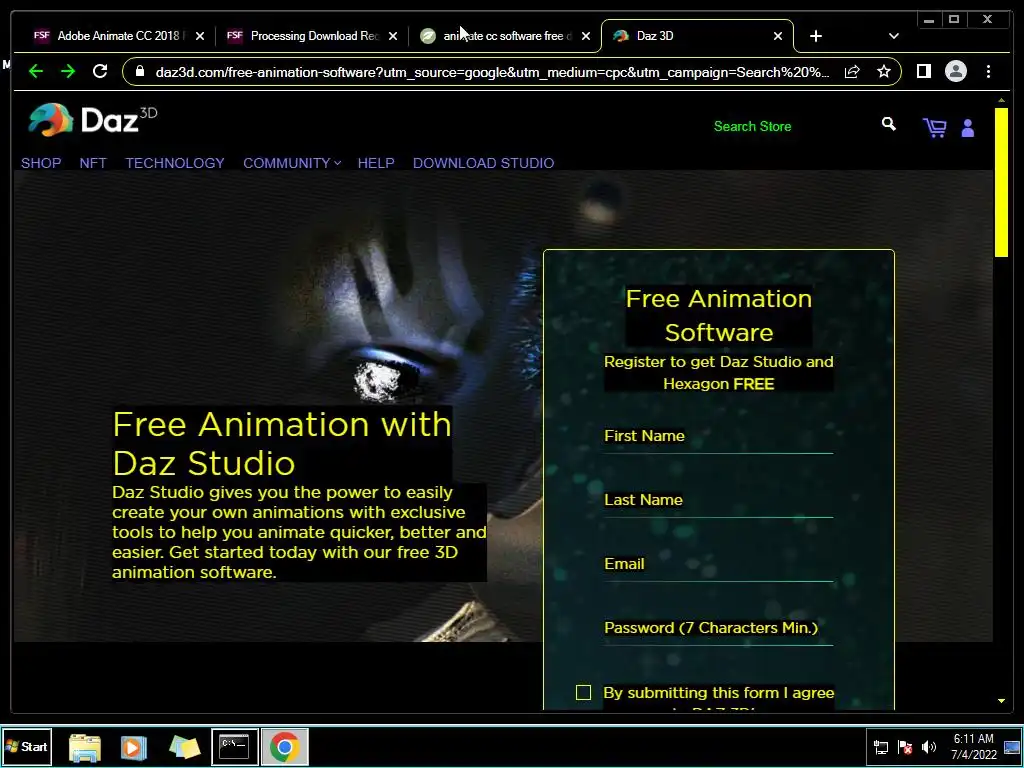Open media player taskbar icon
Screen dimensions: 1024x768
pos(133,747)
